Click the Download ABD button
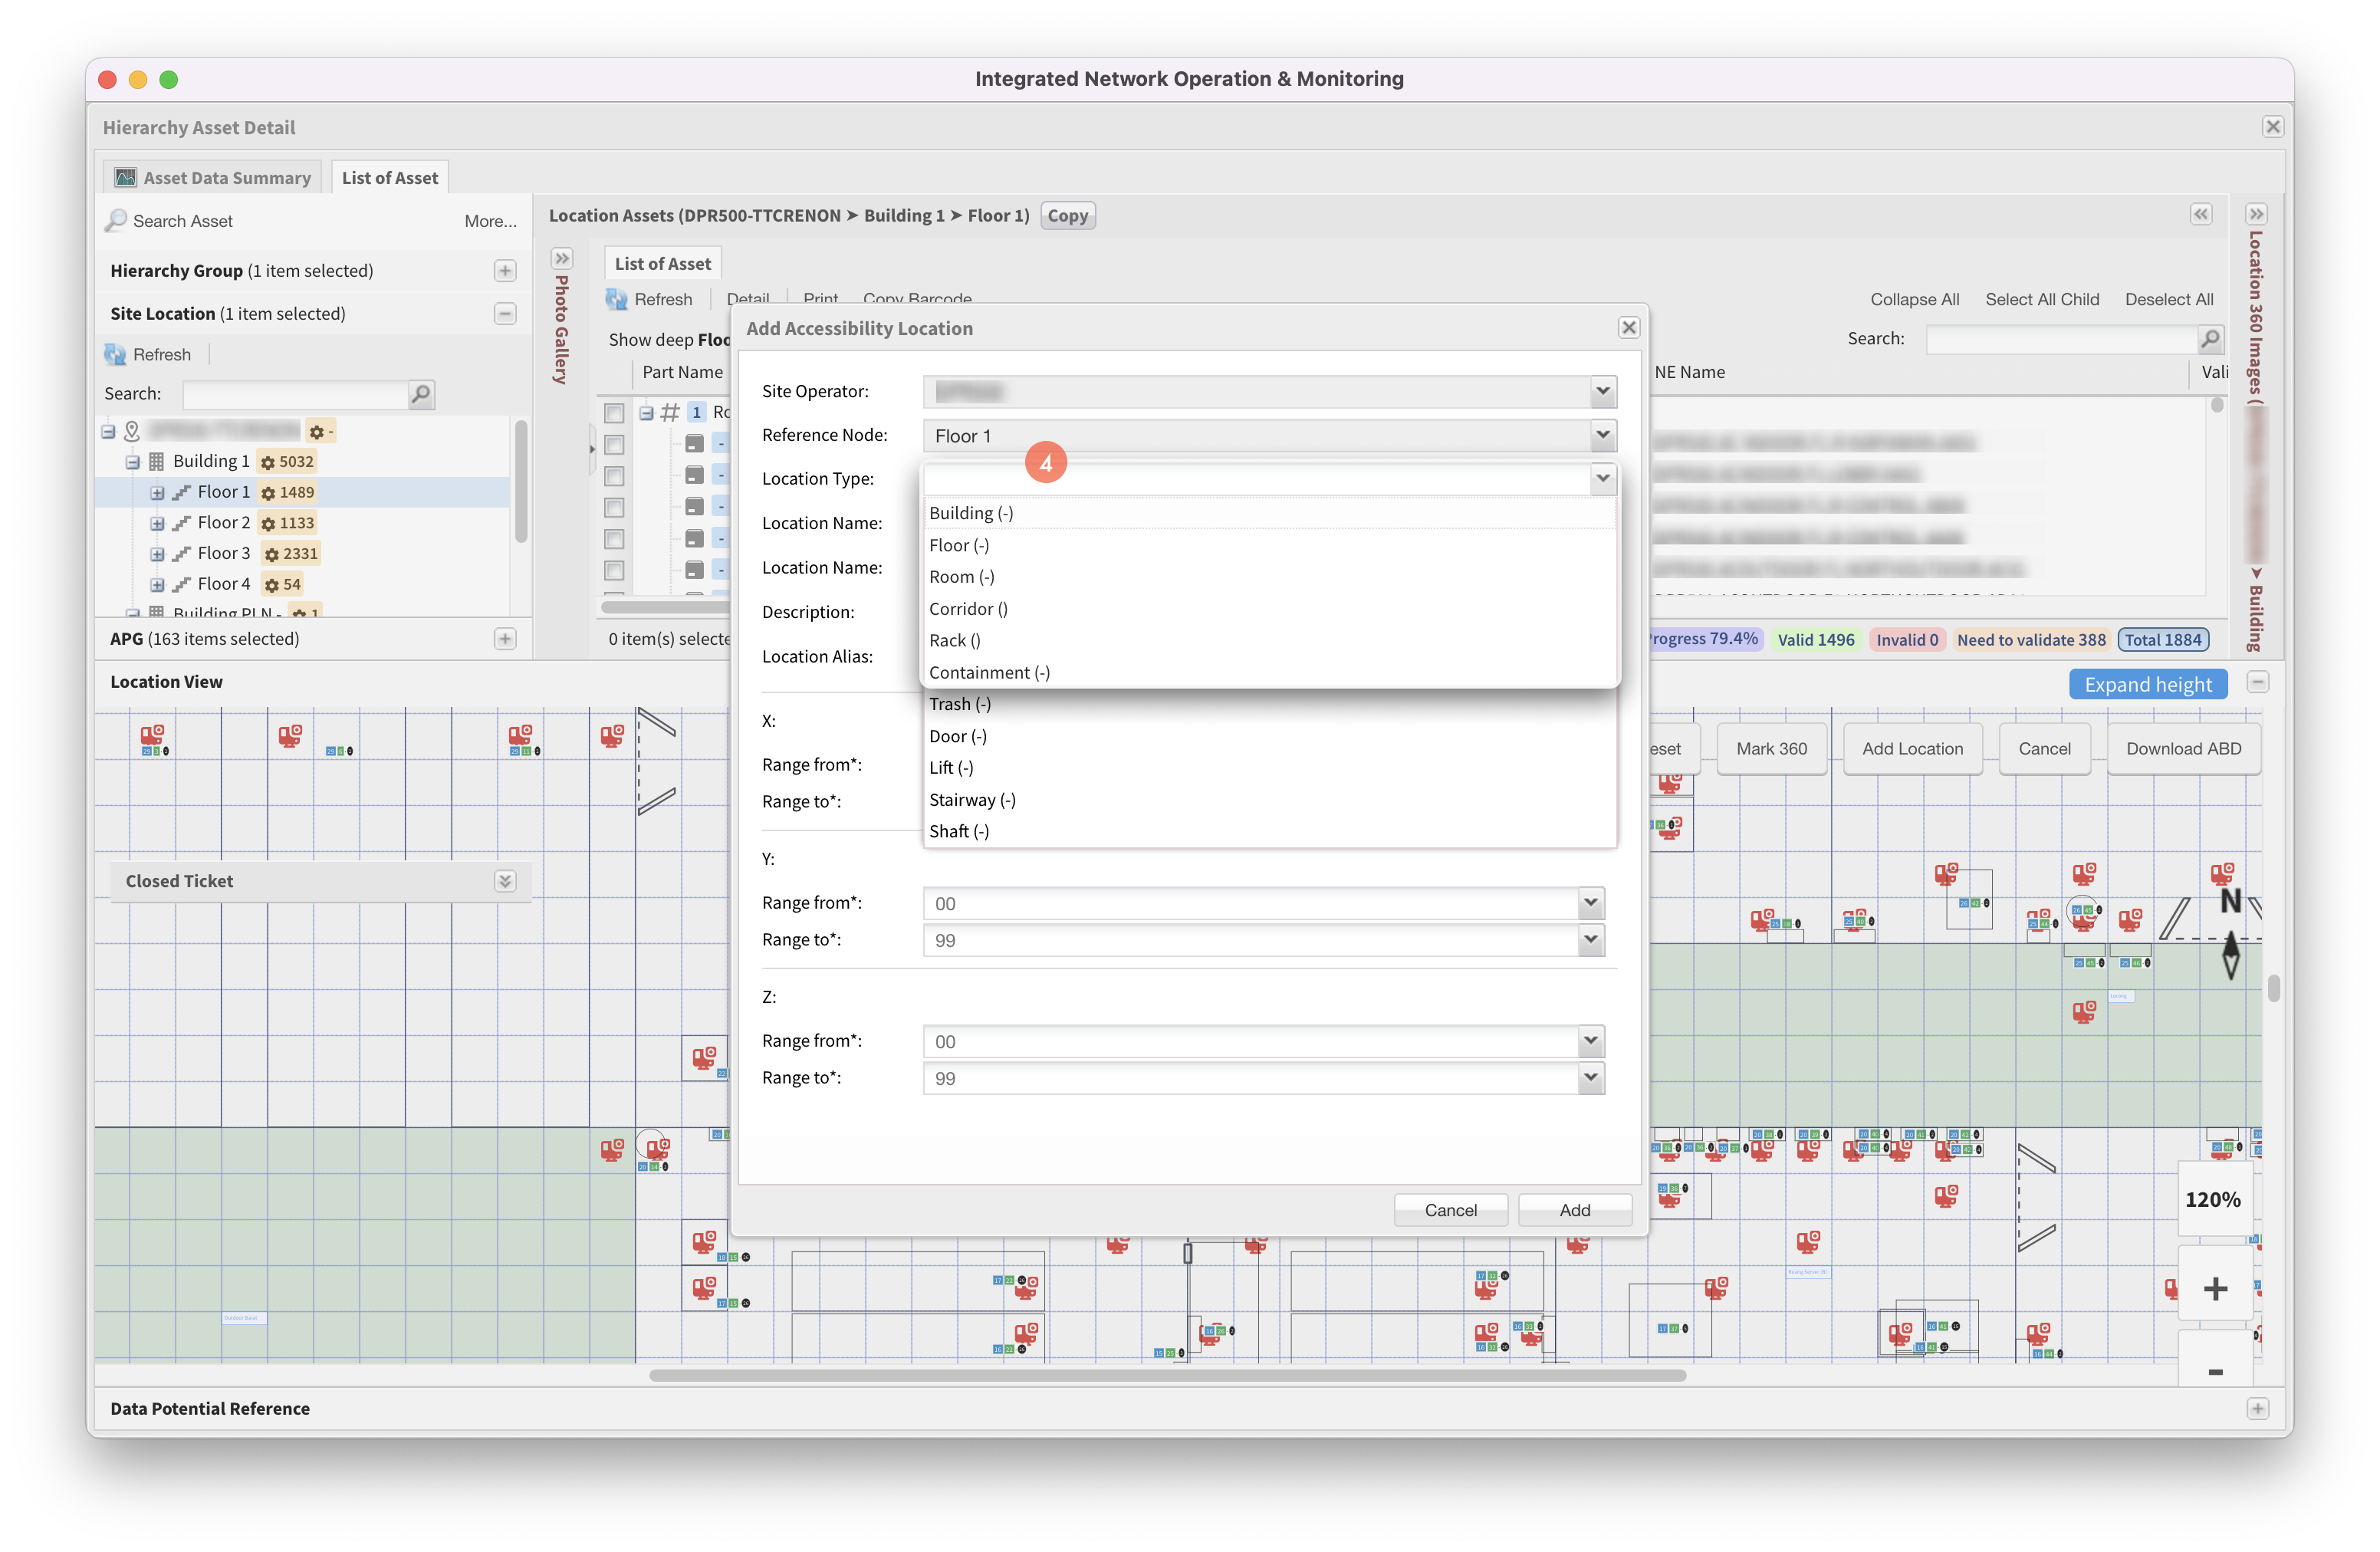This screenshot has height=1552, width=2380. point(2183,749)
